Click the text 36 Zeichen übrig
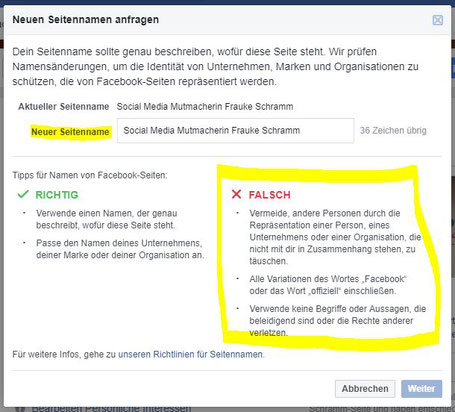Screen dimensions: 455x412 pos(393,130)
